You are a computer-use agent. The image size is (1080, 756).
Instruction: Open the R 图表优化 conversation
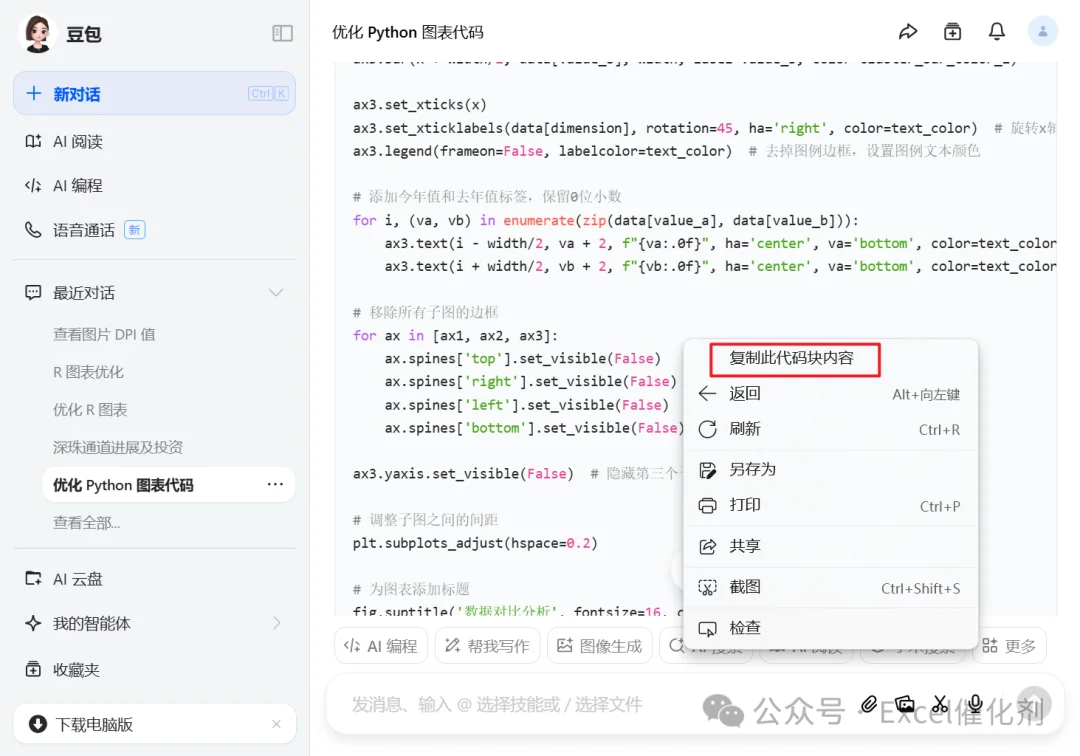88,372
